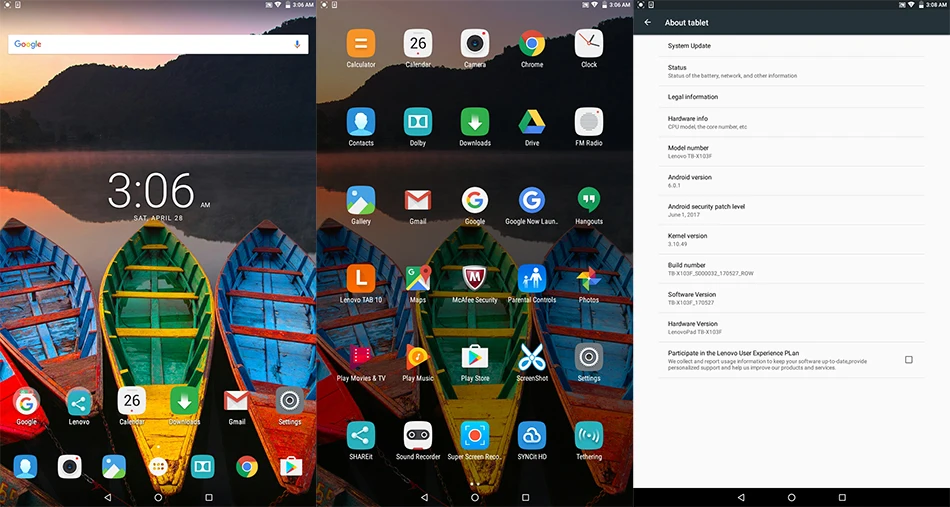Open Settings in the app drawer

click(x=588, y=357)
